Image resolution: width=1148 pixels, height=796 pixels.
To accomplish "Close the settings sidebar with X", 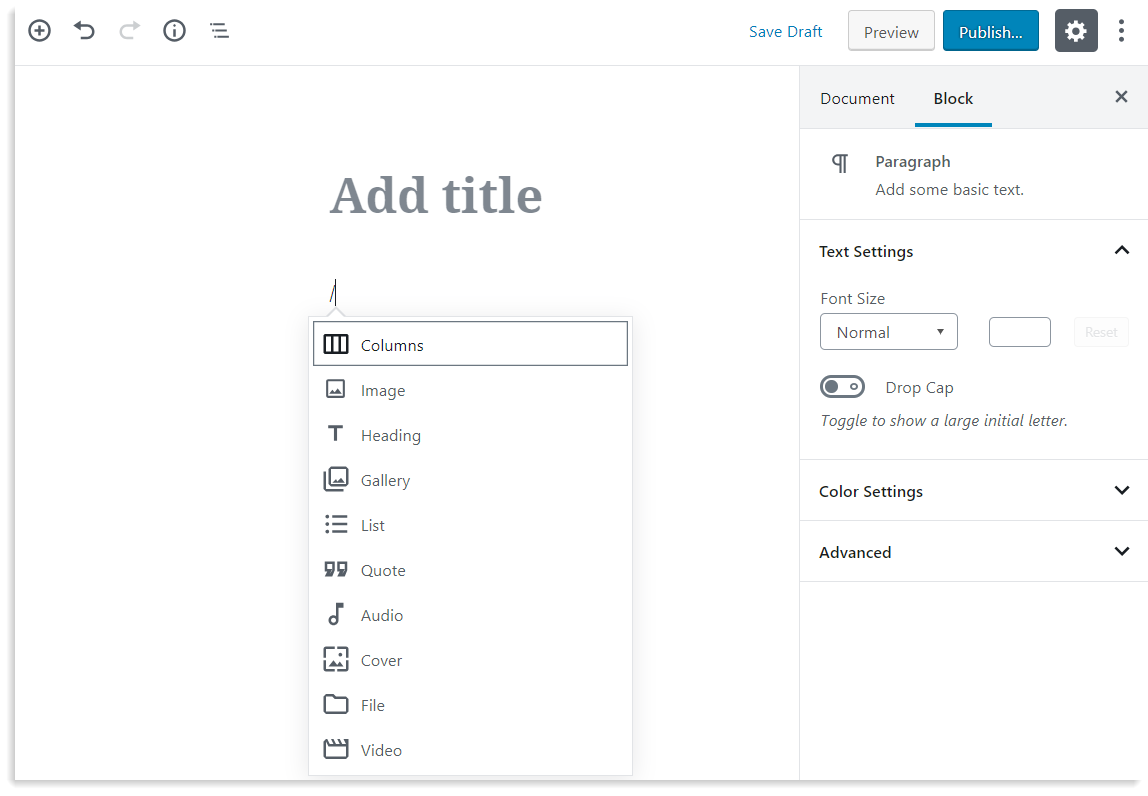I will tap(1121, 97).
